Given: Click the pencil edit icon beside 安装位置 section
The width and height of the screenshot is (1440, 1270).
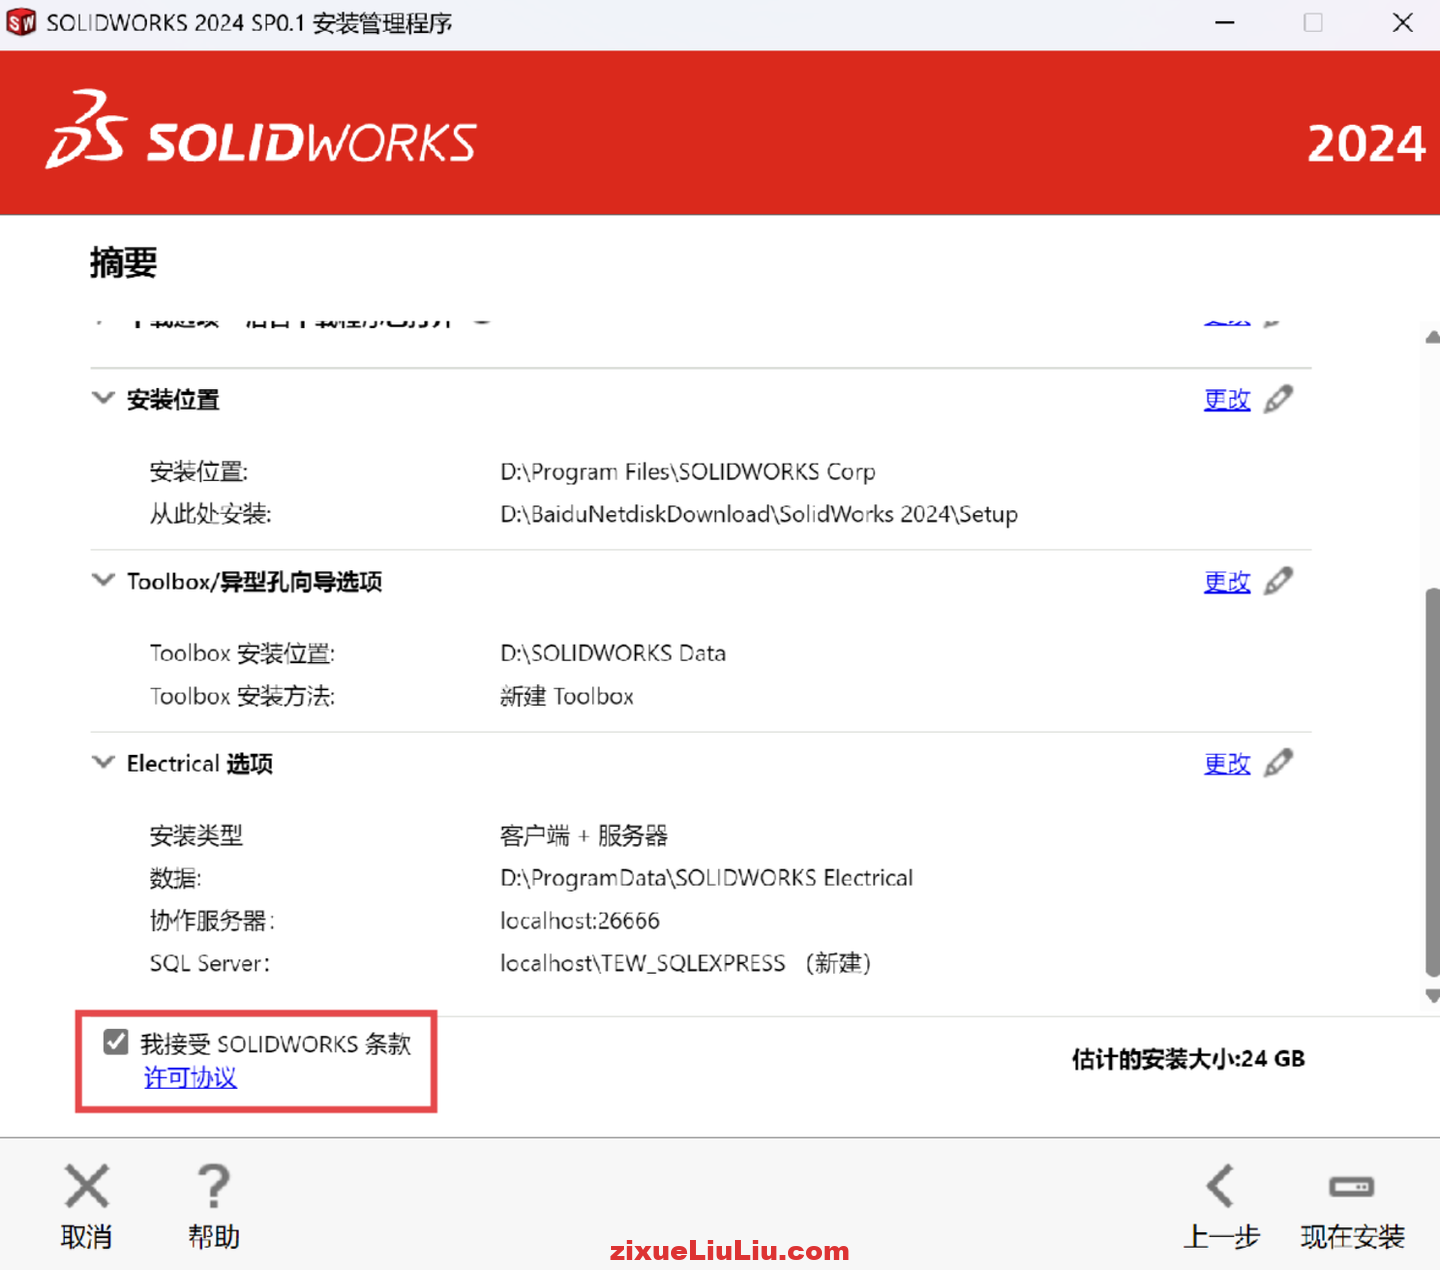Looking at the screenshot, I should tap(1279, 399).
